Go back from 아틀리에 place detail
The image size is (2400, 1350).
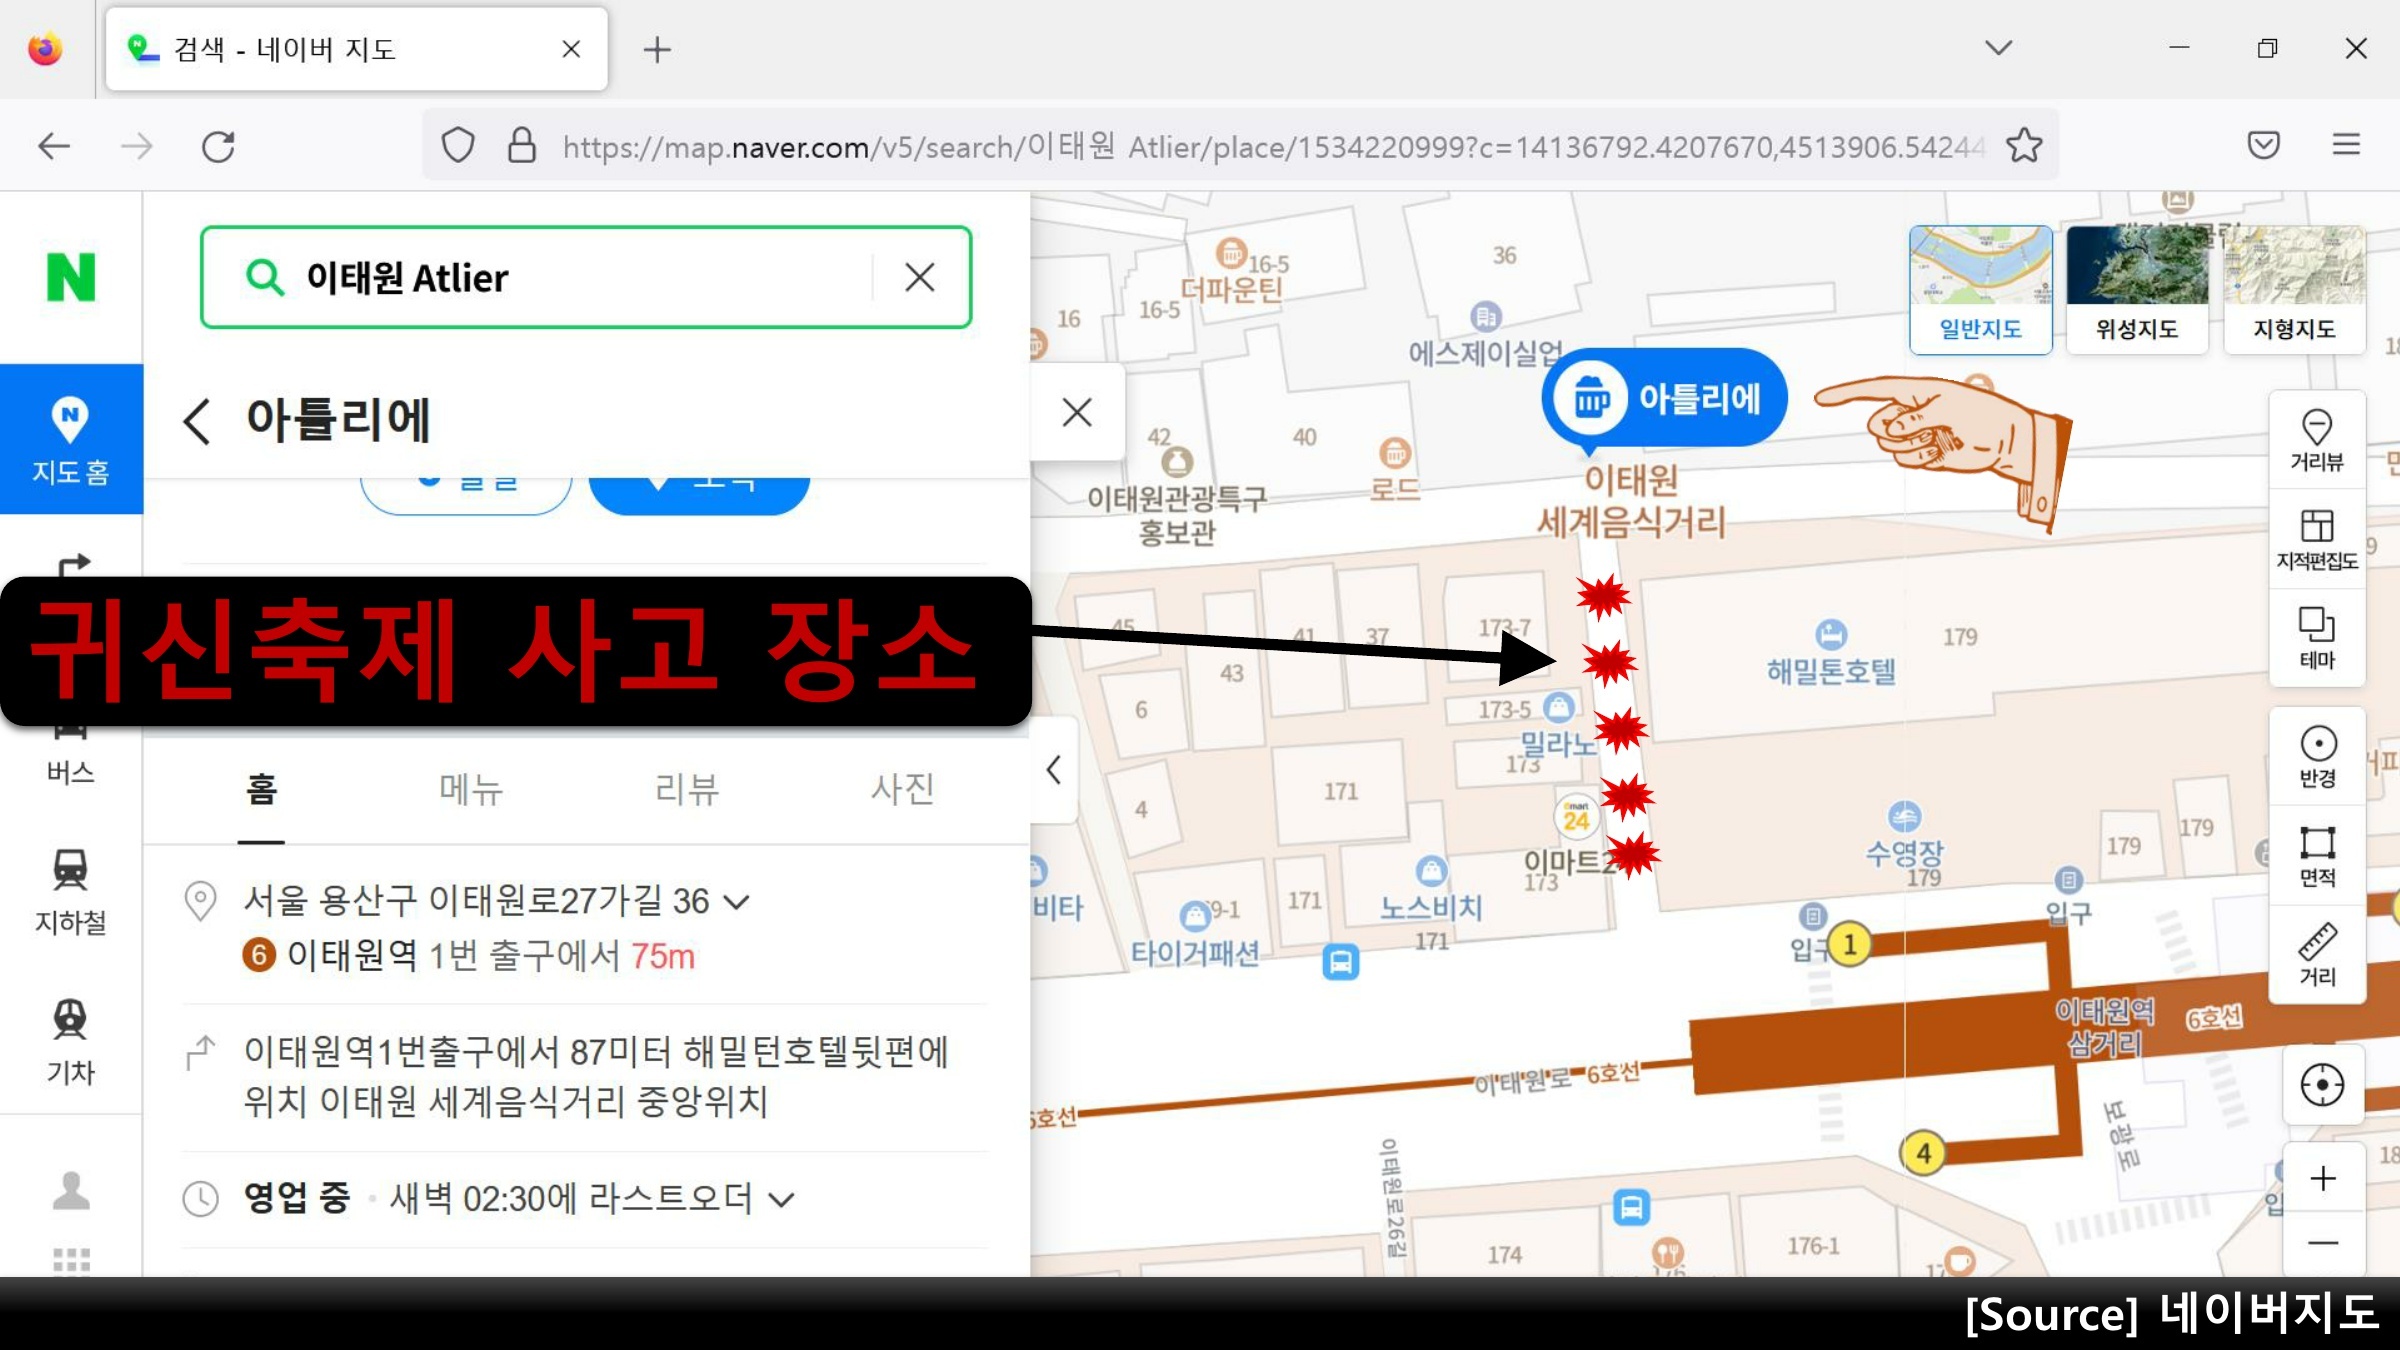pyautogui.click(x=197, y=420)
